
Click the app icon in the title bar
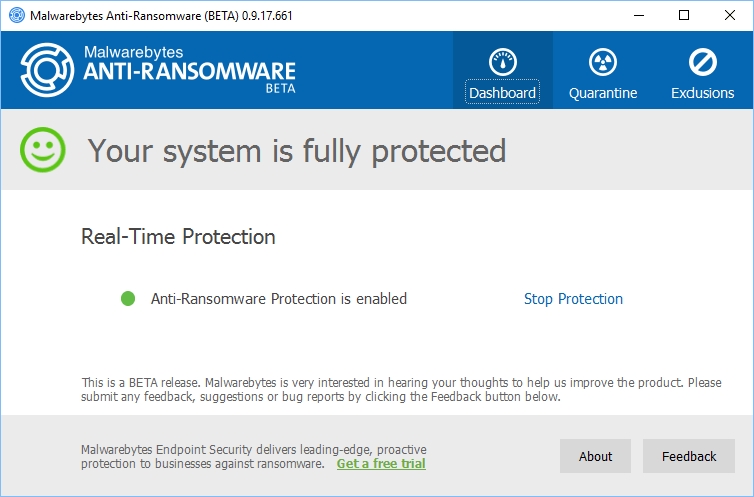tap(14, 15)
